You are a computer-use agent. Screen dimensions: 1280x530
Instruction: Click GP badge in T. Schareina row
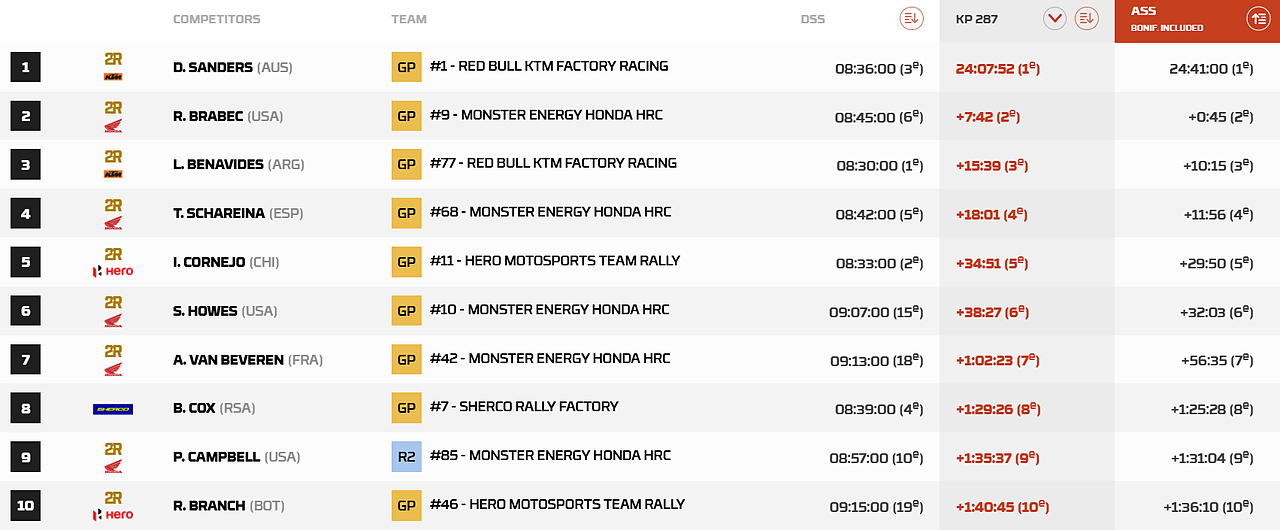406,213
